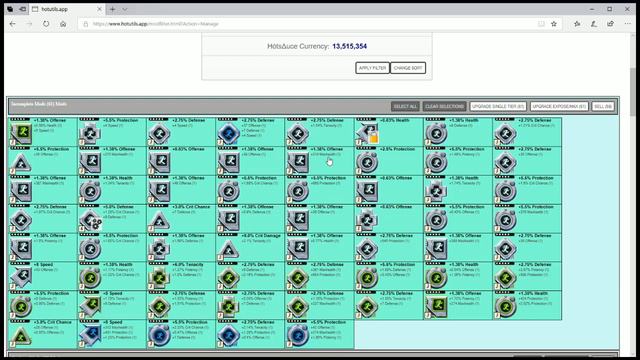Open the favorites hub icon
640x360 pixels.
pyautogui.click(x=577, y=24)
